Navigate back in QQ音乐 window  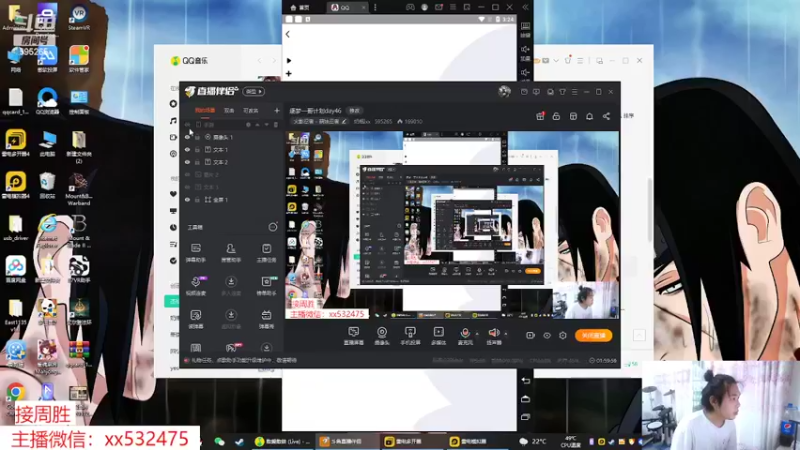pos(259,61)
